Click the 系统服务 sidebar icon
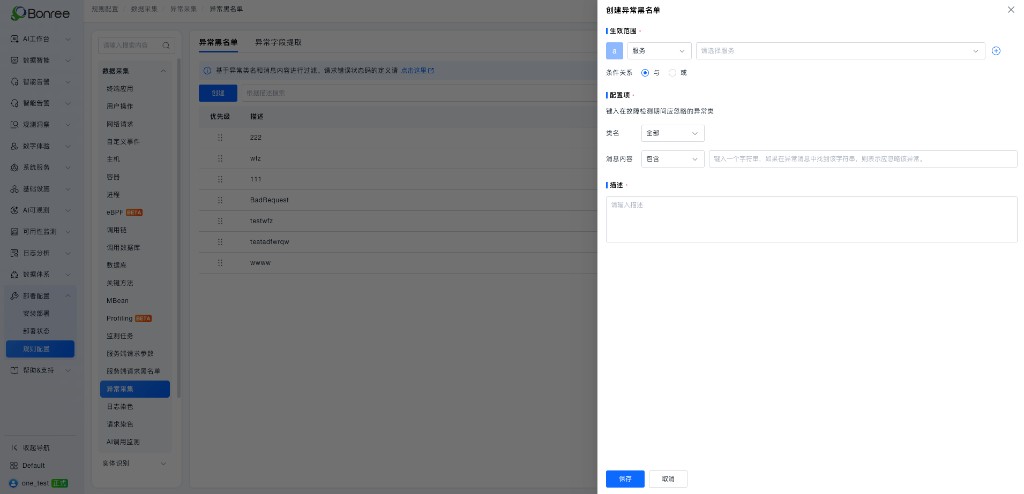 (x=14, y=167)
